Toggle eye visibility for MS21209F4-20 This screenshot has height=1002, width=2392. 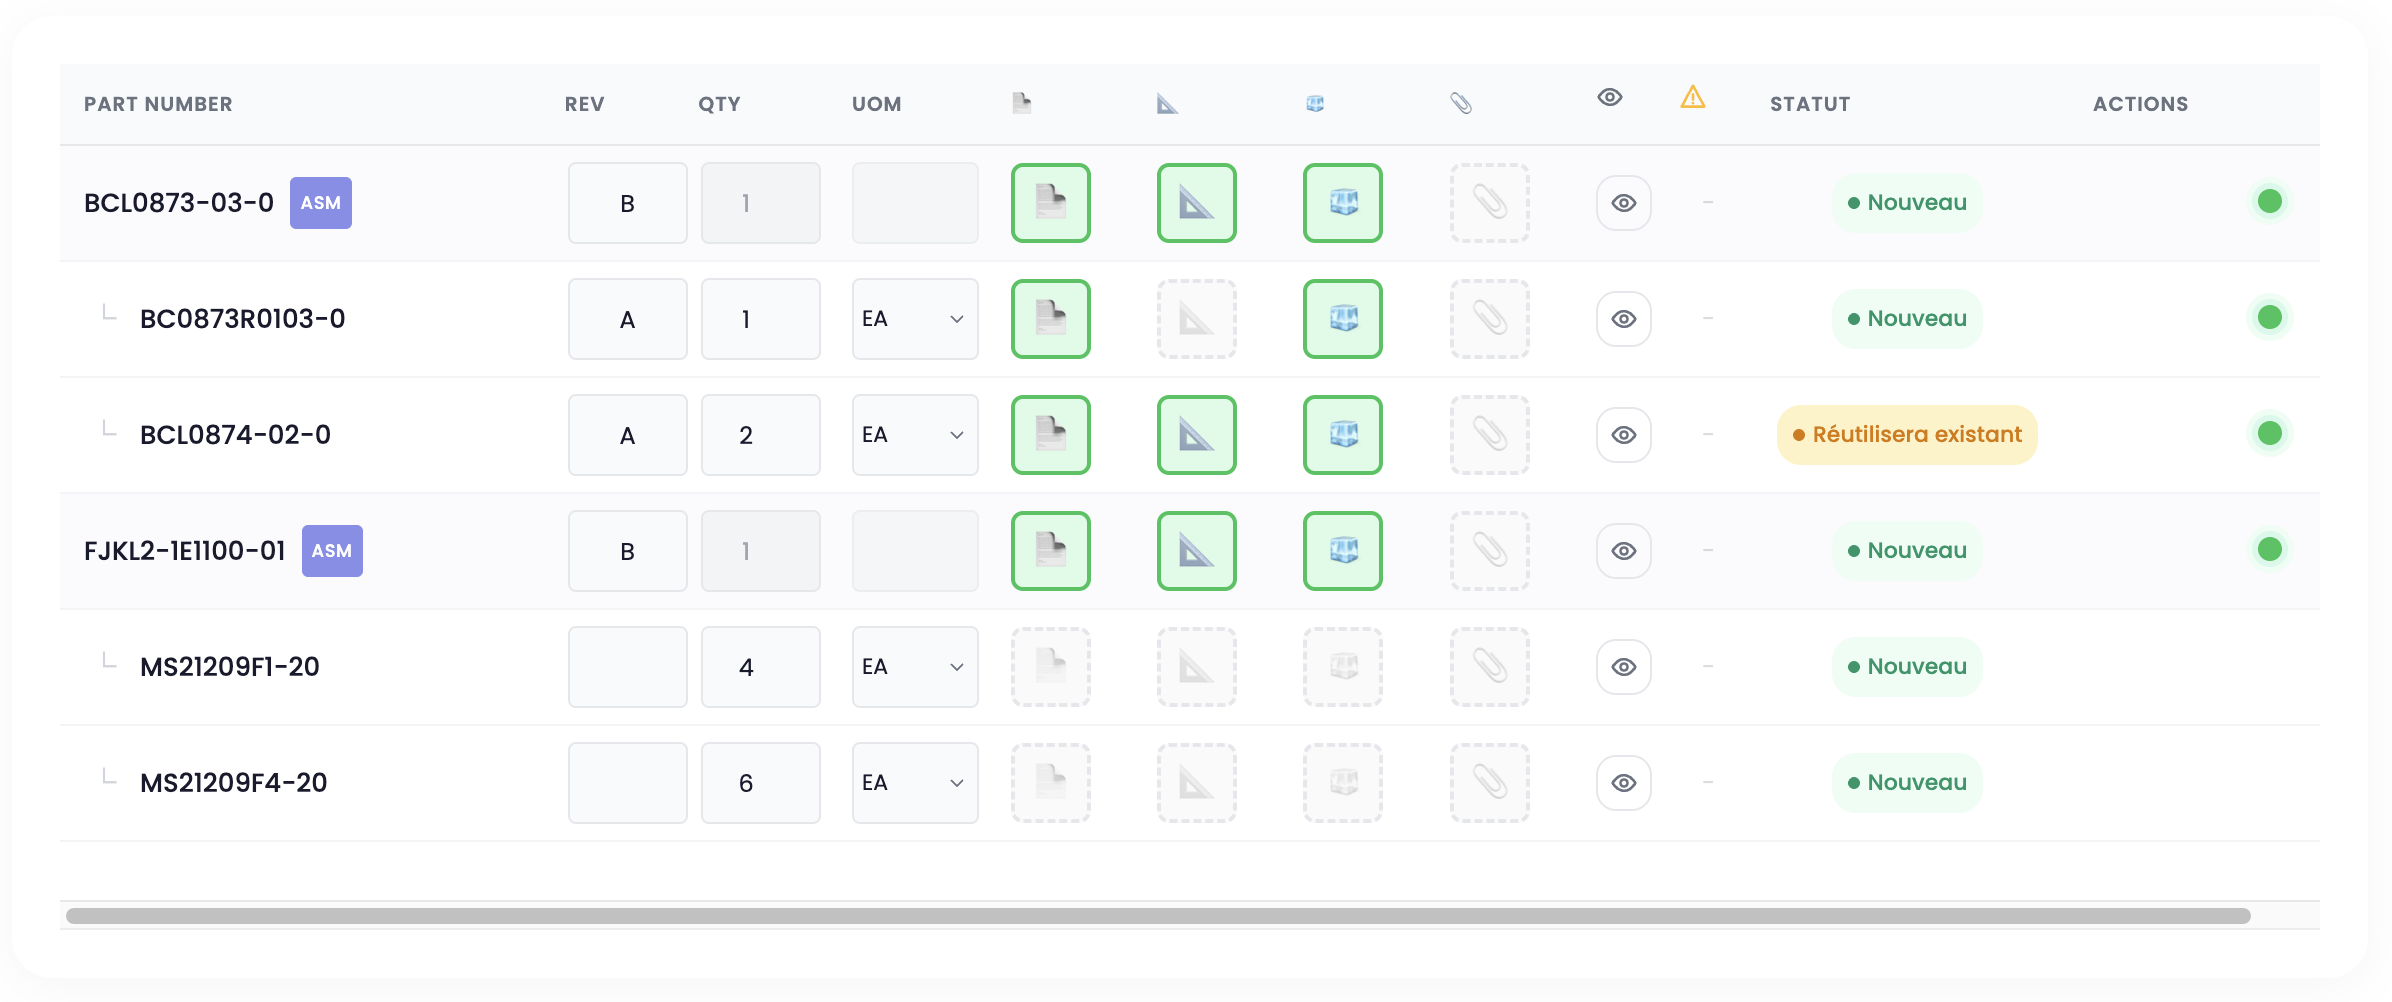[1623, 783]
